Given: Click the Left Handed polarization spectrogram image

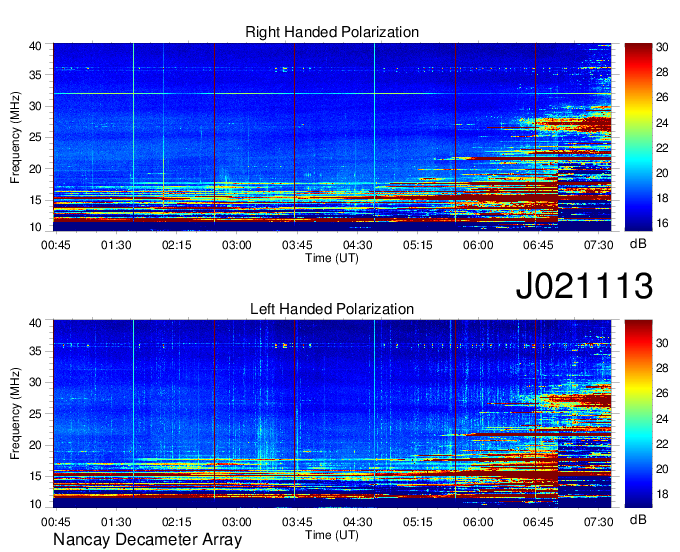Looking at the screenshot, I should [x=332, y=414].
